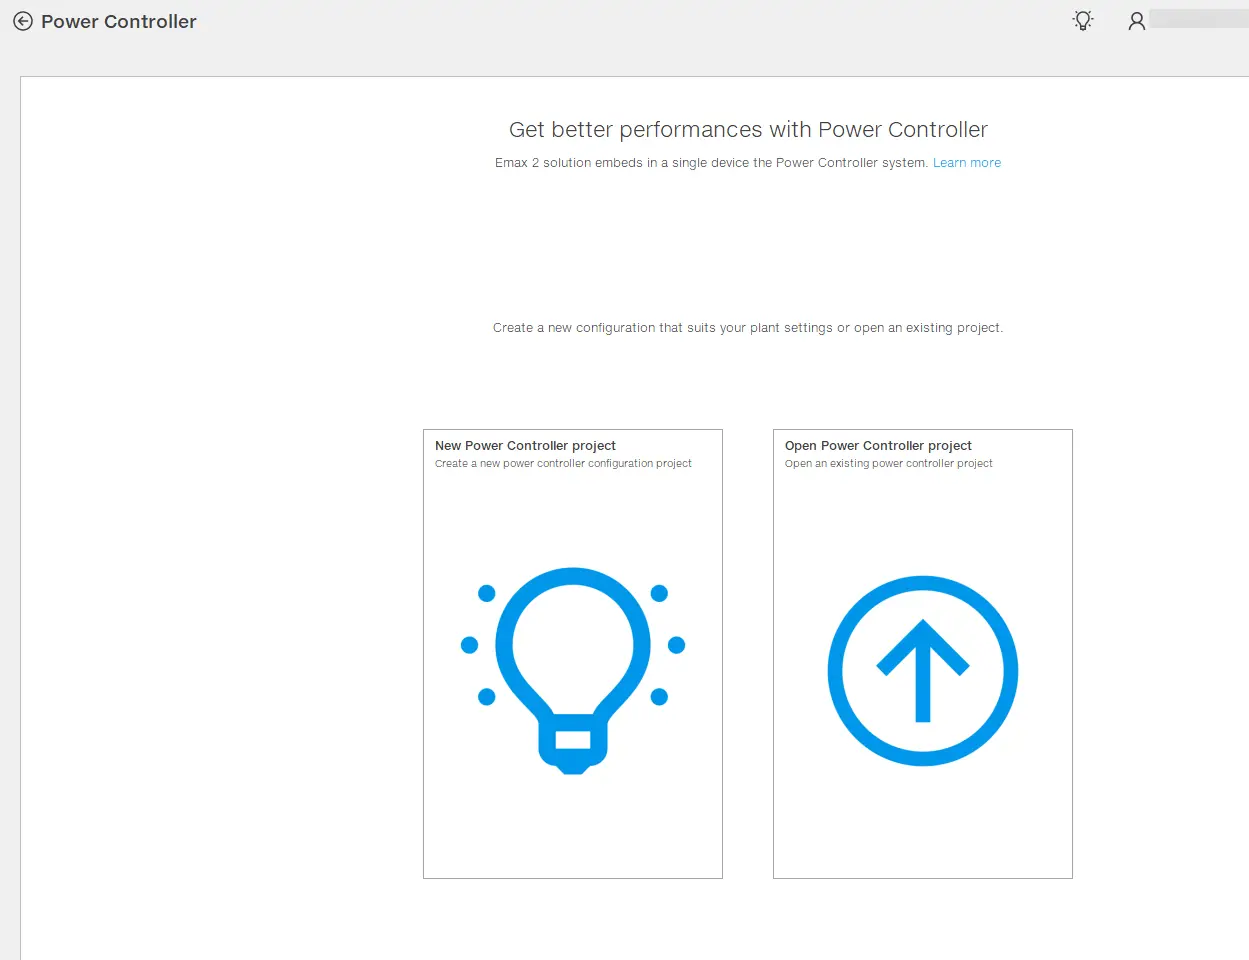Click 'Create a new power controller configuration project' caption
Viewport: 1249px width, 960px height.
tap(563, 464)
